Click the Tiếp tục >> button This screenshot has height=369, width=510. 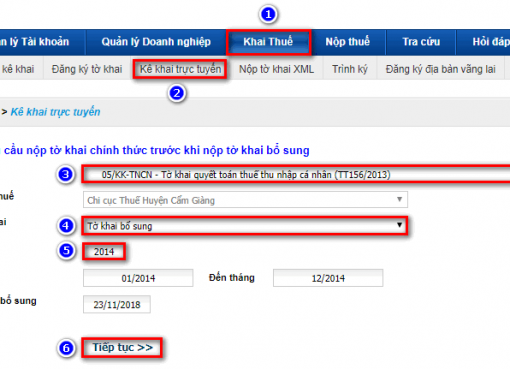pos(122,348)
